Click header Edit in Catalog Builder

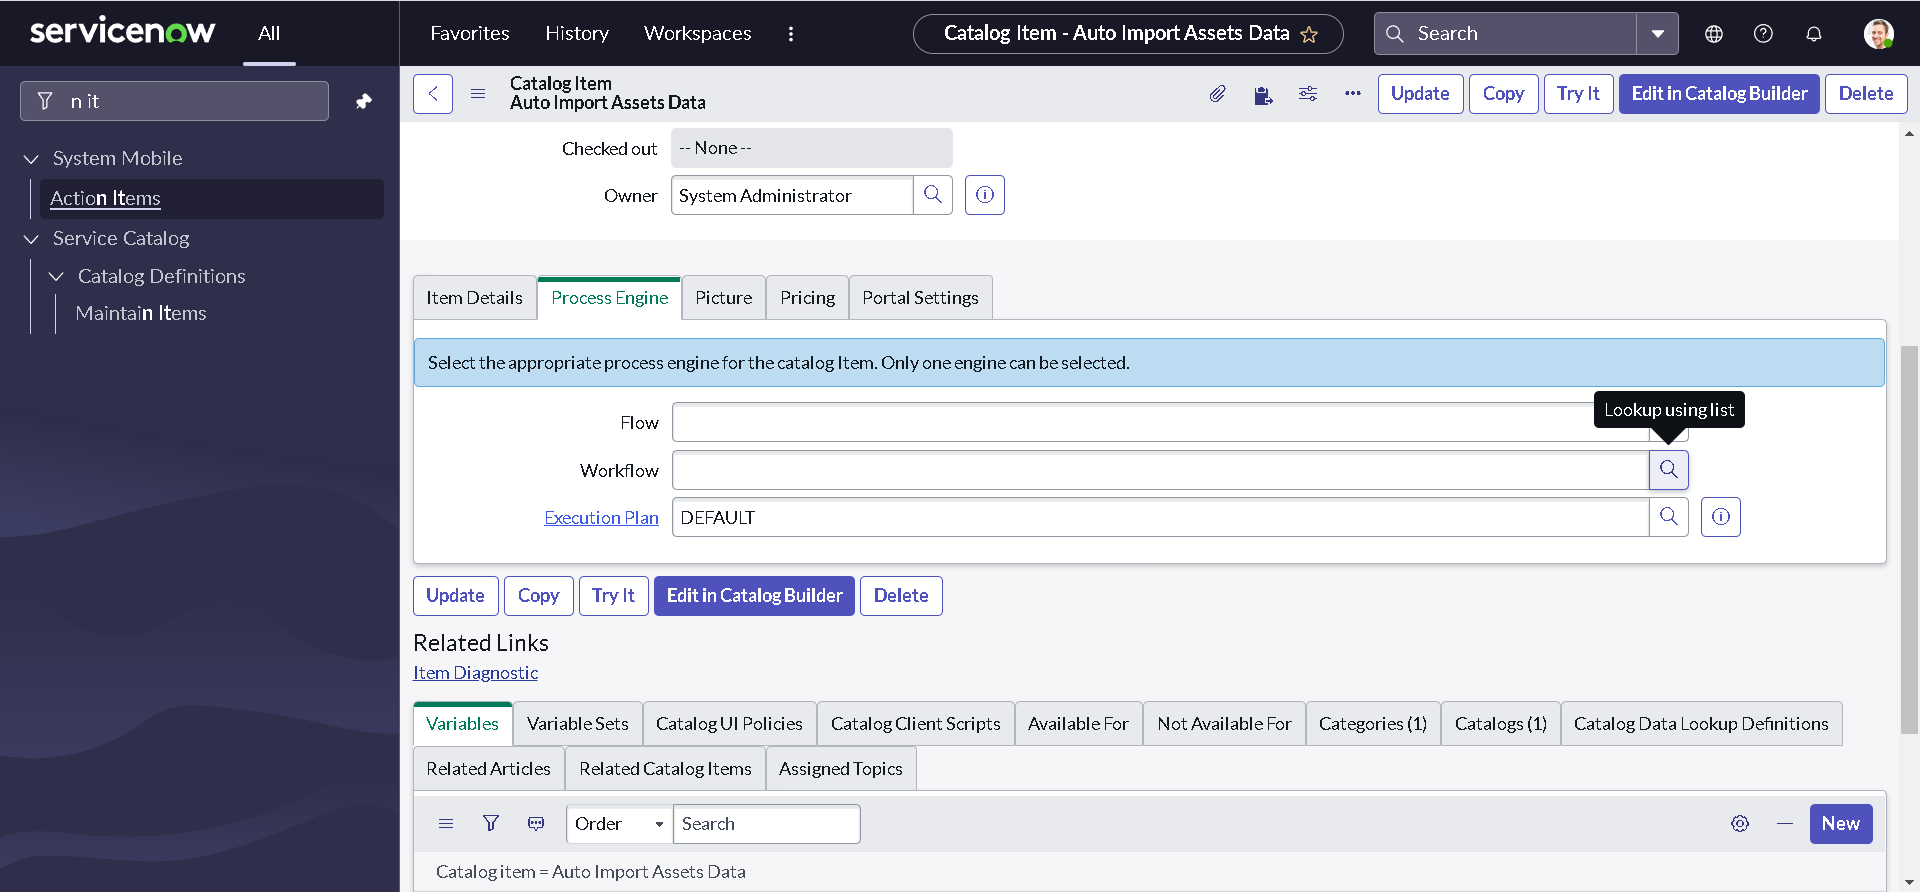[x=1719, y=94]
